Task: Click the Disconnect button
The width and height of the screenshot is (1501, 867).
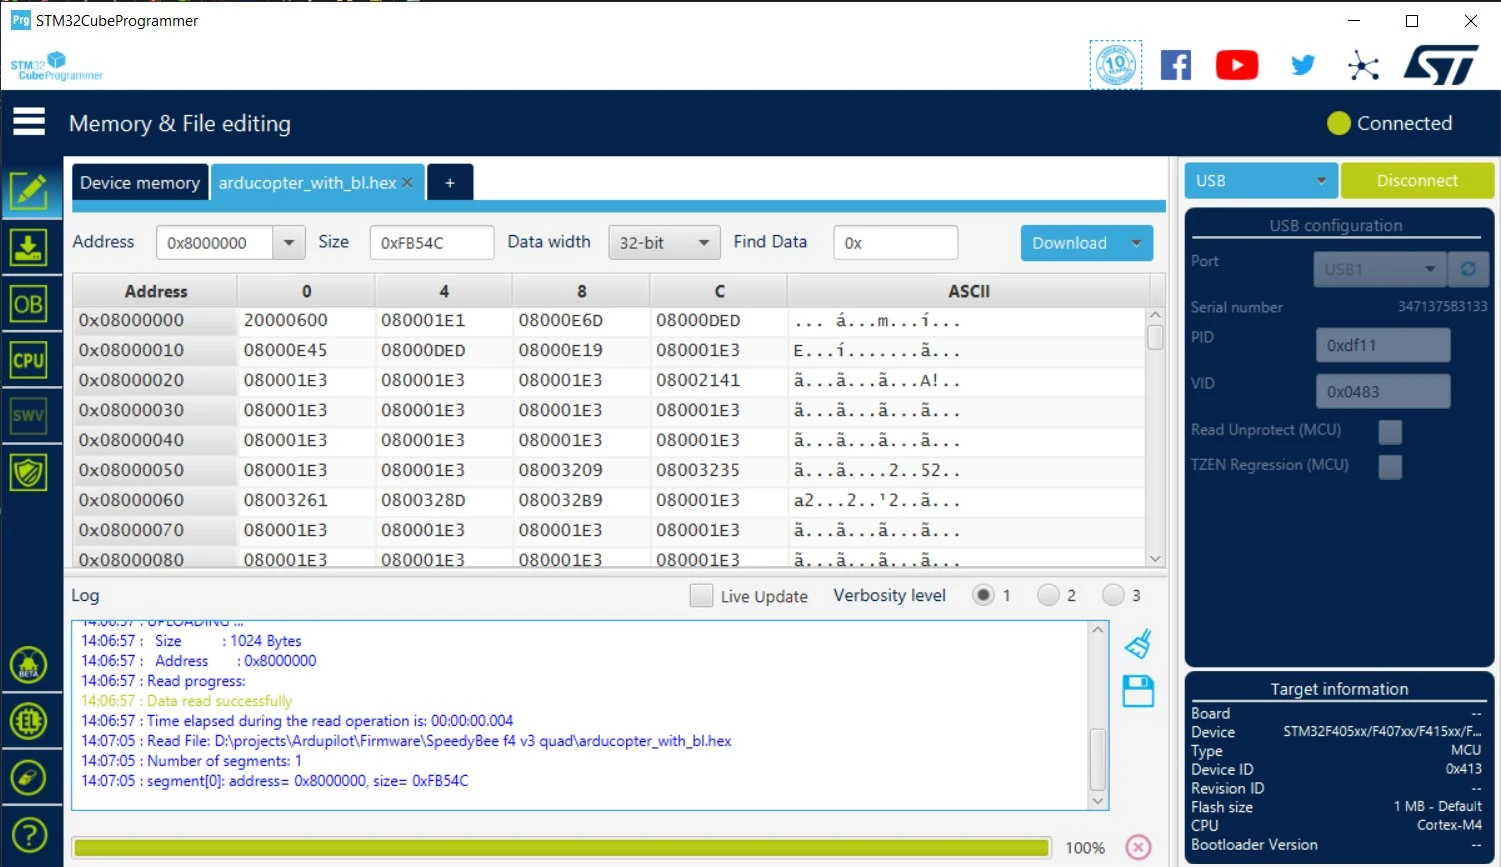Action: pos(1417,180)
